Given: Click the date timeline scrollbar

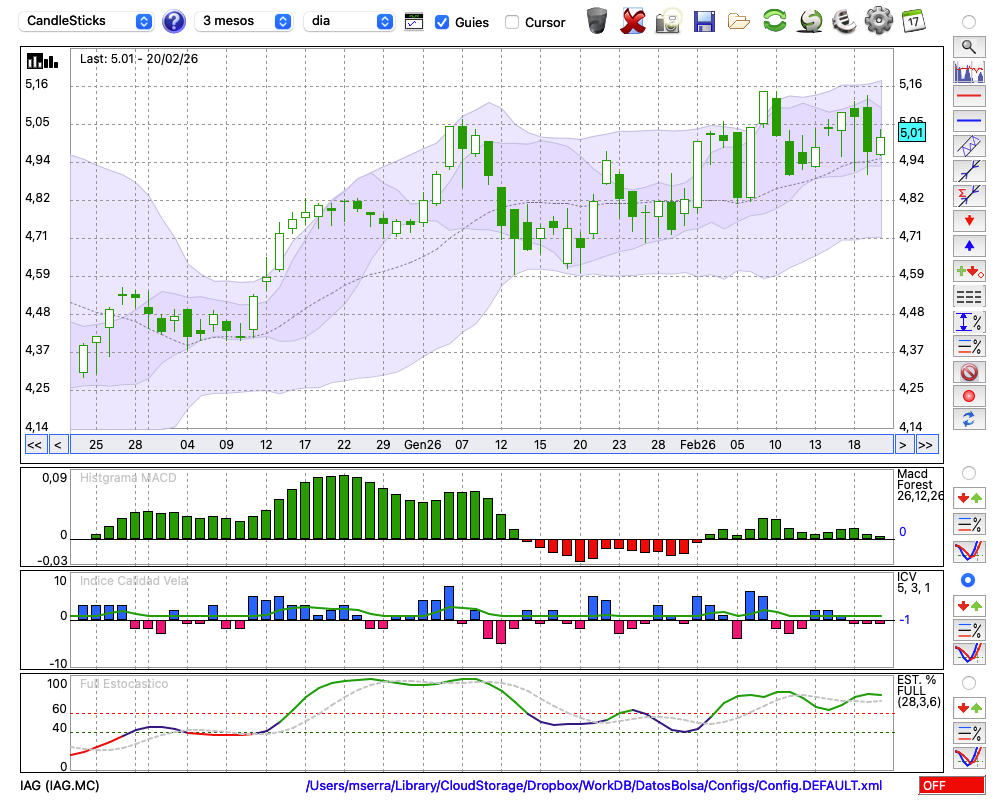Looking at the screenshot, I should click(480, 445).
